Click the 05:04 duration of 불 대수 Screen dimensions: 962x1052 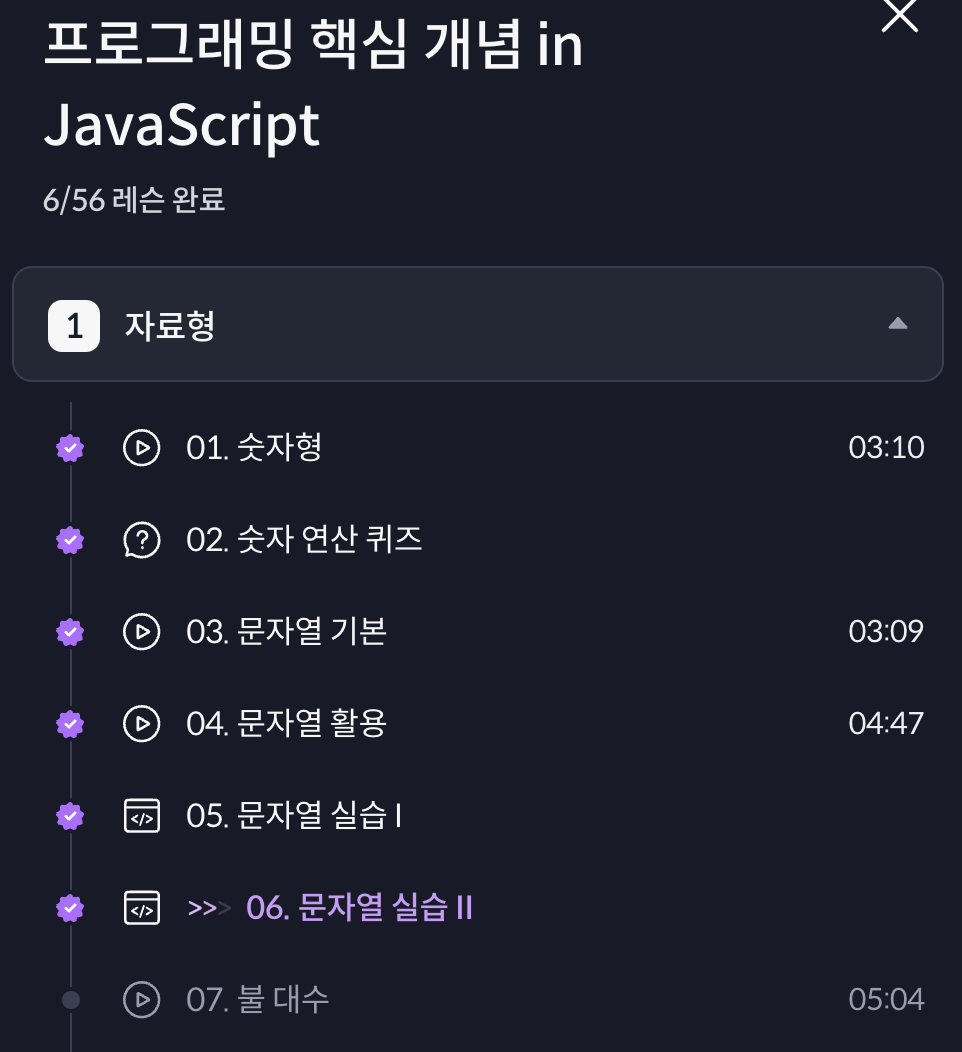pyautogui.click(x=886, y=1000)
